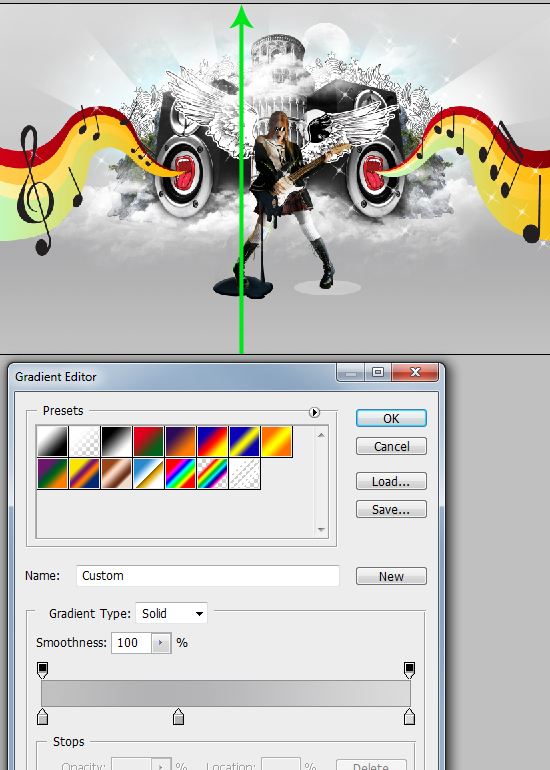Screen dimensions: 550x770
Task: Select the left color stop
Action: click(43, 716)
